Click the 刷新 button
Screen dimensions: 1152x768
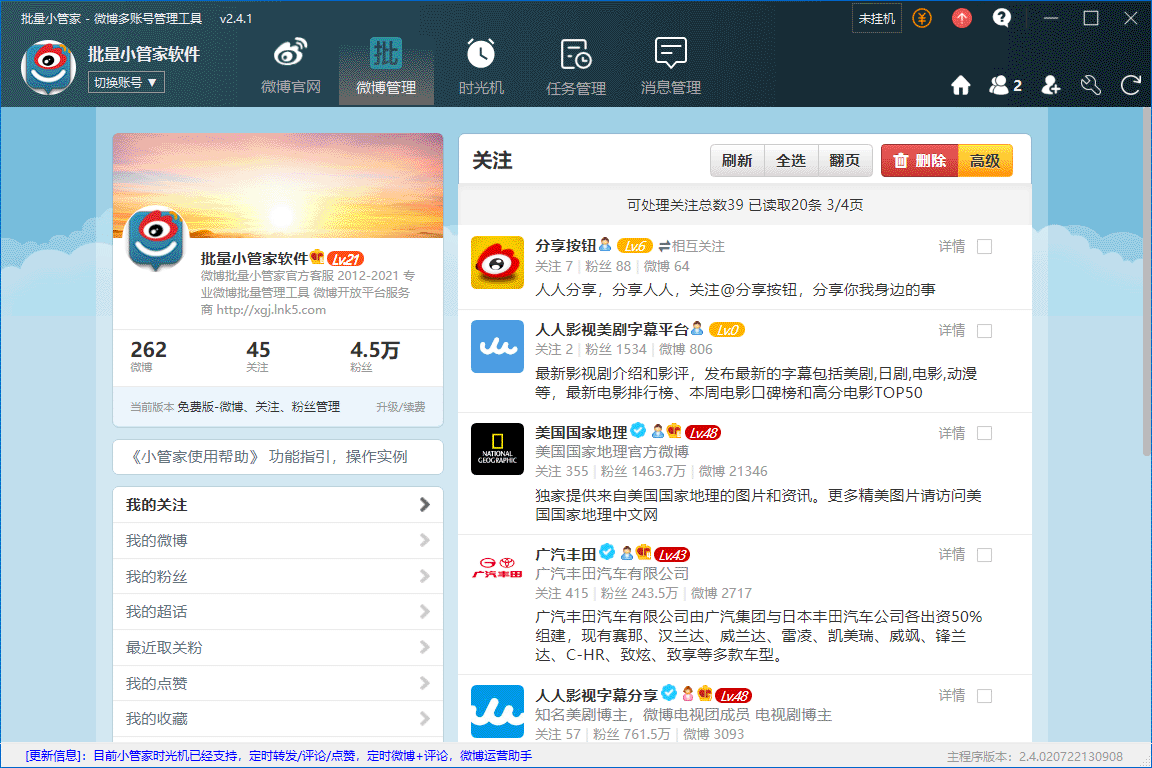point(737,161)
